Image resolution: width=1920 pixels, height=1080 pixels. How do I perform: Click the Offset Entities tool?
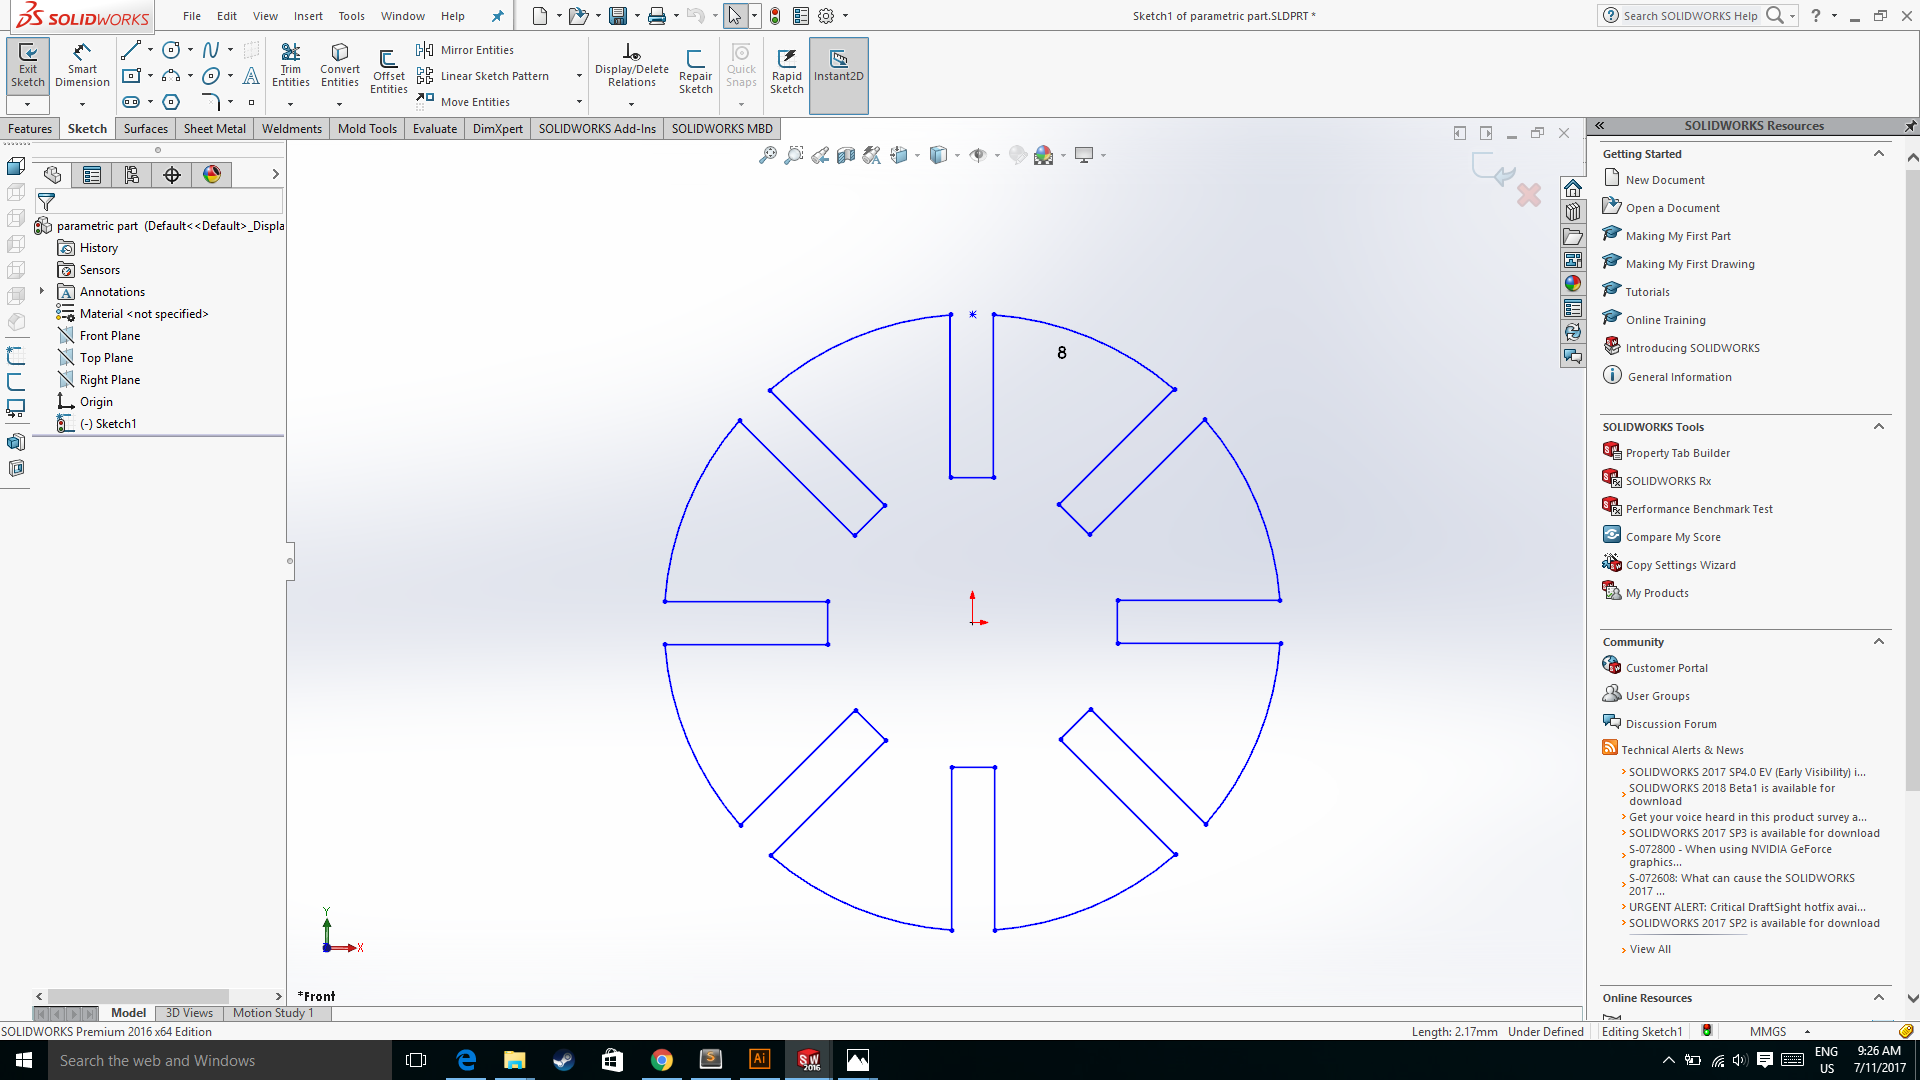tap(388, 70)
